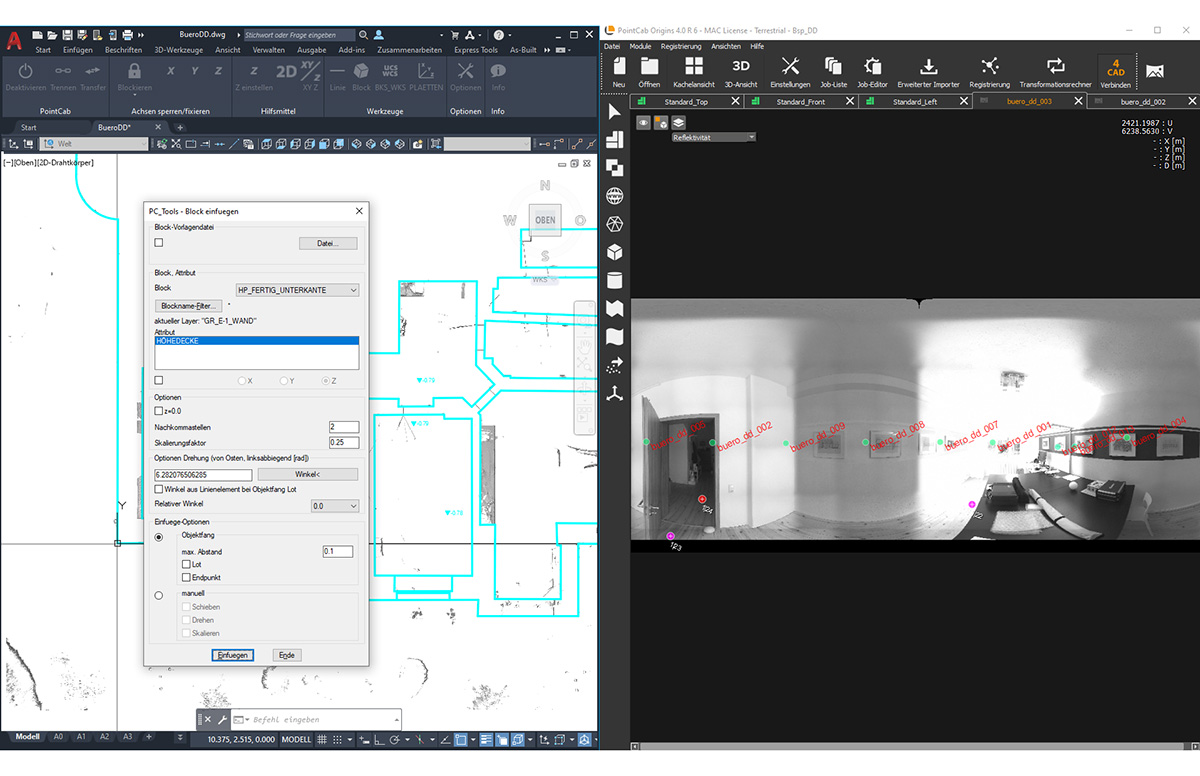Enable the z=0.0 checkbox
This screenshot has width=1200, height=776.
(157, 411)
